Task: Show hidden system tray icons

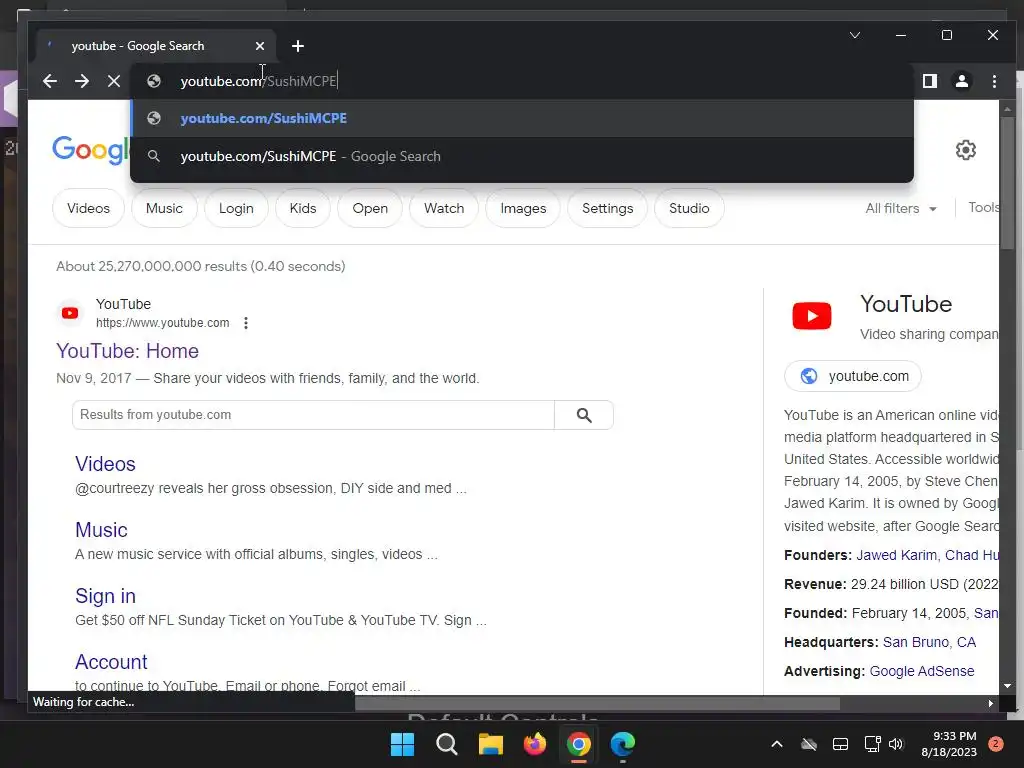Action: (x=776, y=744)
